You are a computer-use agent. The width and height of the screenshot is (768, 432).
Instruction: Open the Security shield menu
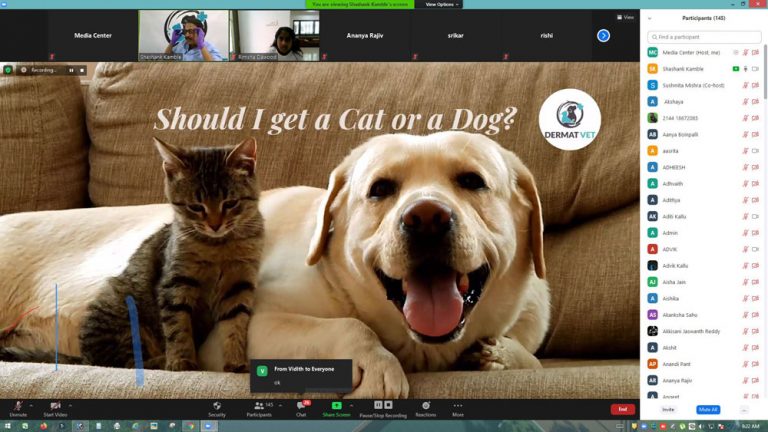[x=216, y=408]
